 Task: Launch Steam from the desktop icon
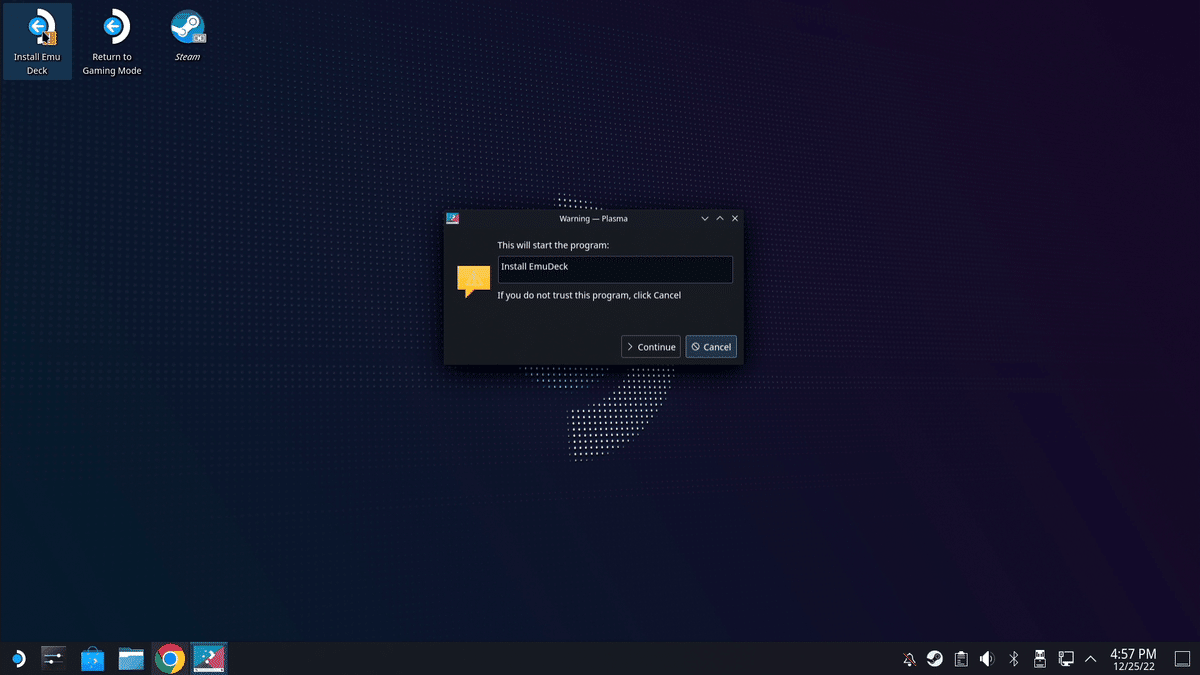[x=187, y=36]
